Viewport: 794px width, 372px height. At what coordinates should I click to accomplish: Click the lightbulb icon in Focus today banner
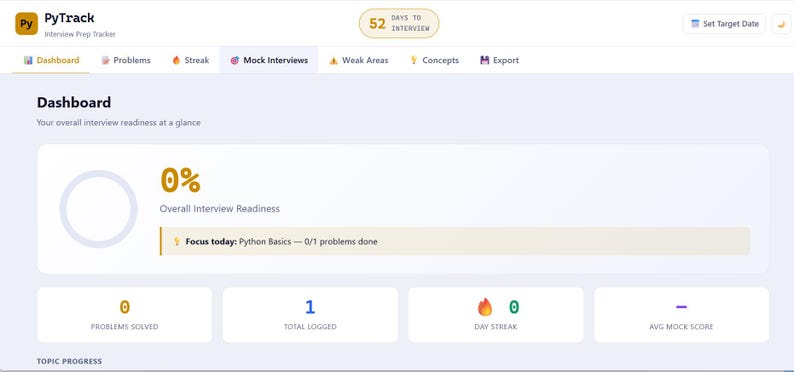(177, 241)
